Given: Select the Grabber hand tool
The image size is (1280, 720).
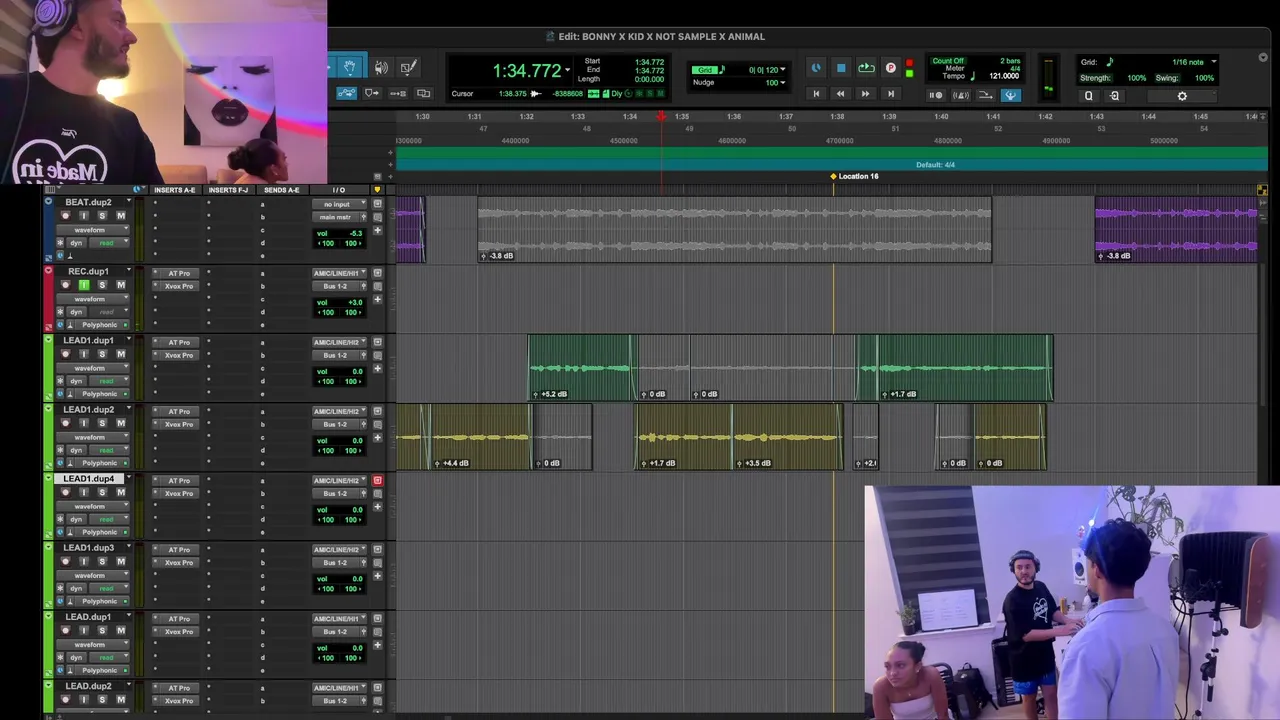Looking at the screenshot, I should [350, 68].
